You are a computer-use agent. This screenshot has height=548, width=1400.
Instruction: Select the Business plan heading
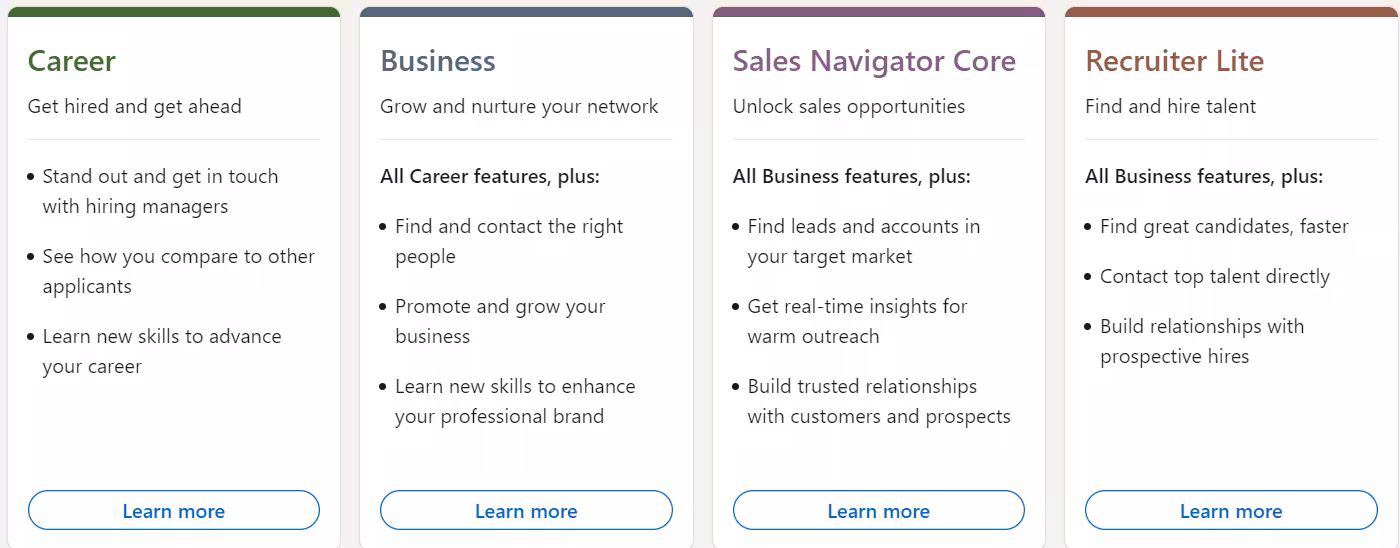438,61
